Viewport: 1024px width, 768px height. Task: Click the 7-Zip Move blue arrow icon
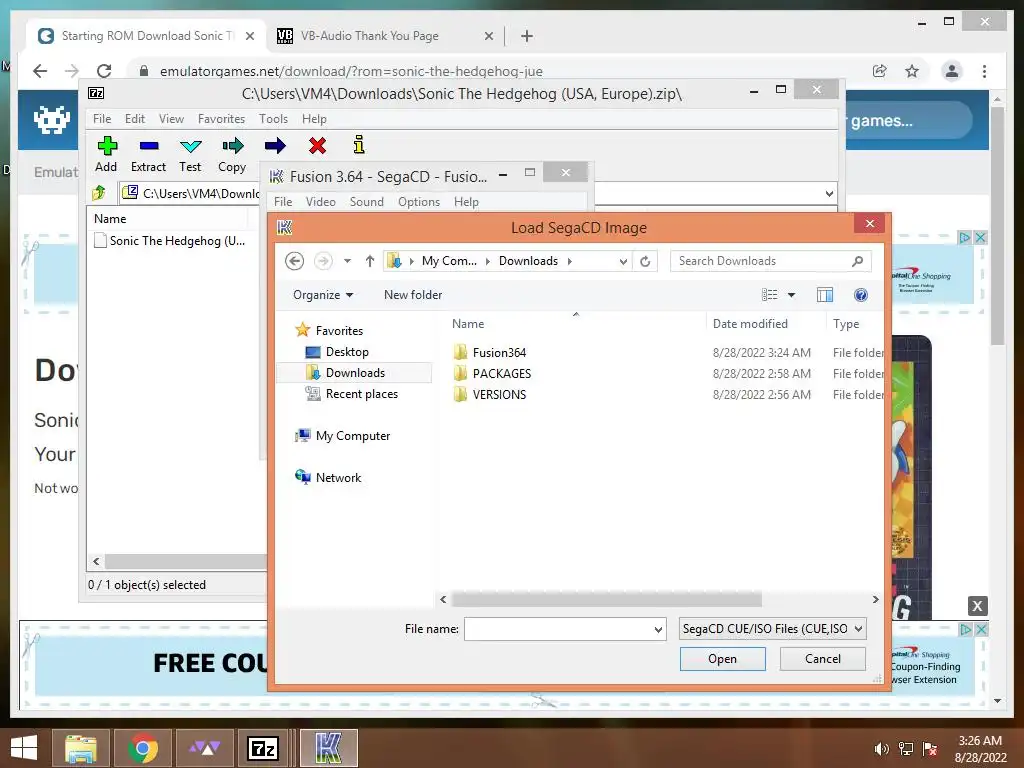[x=275, y=146]
